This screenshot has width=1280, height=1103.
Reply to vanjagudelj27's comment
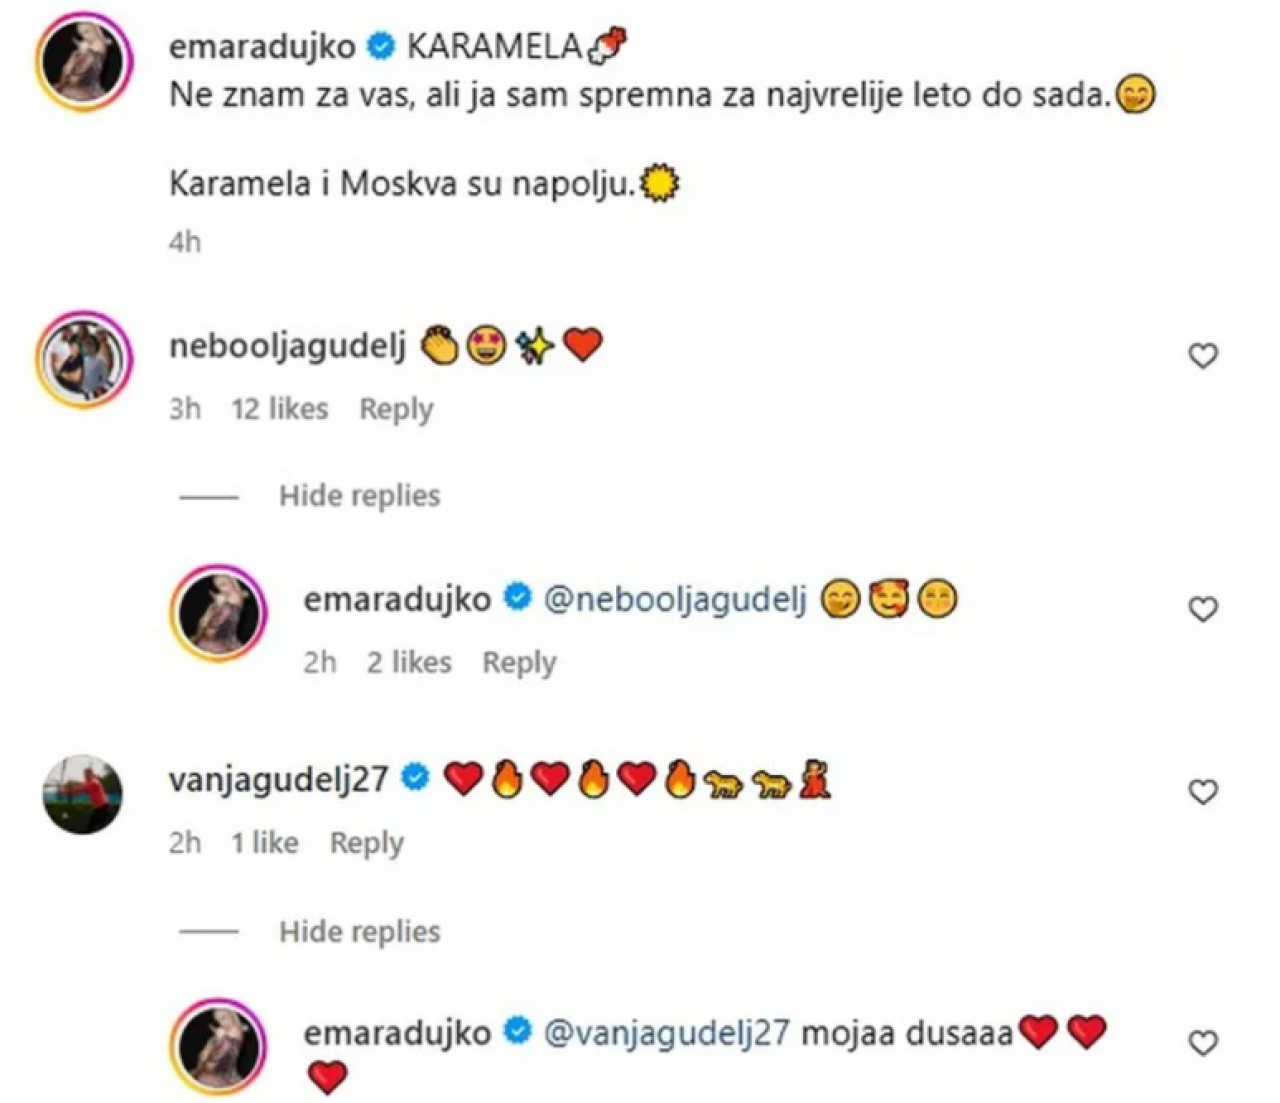click(x=367, y=844)
